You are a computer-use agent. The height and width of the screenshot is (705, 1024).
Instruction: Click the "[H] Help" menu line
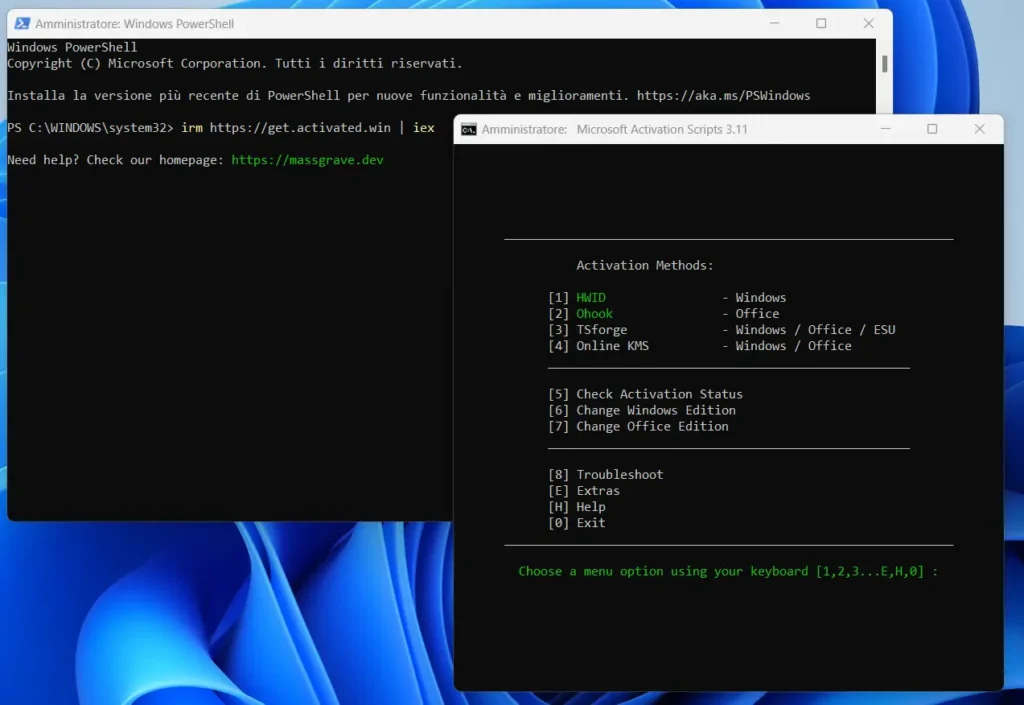coord(577,507)
